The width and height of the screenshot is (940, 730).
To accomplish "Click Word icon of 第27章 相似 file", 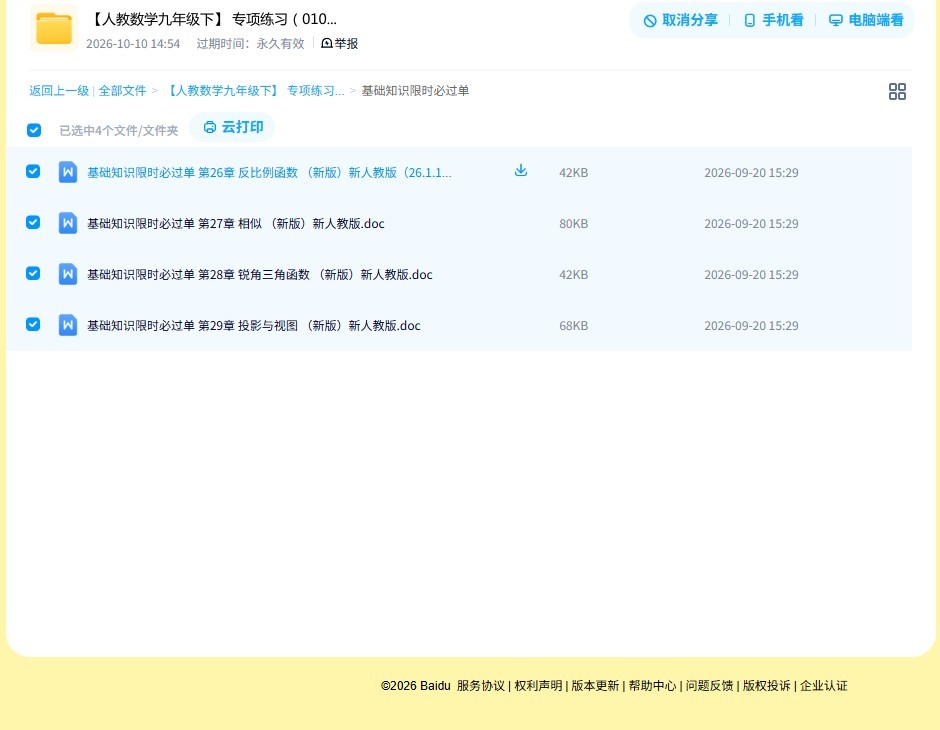I will (x=68, y=223).
